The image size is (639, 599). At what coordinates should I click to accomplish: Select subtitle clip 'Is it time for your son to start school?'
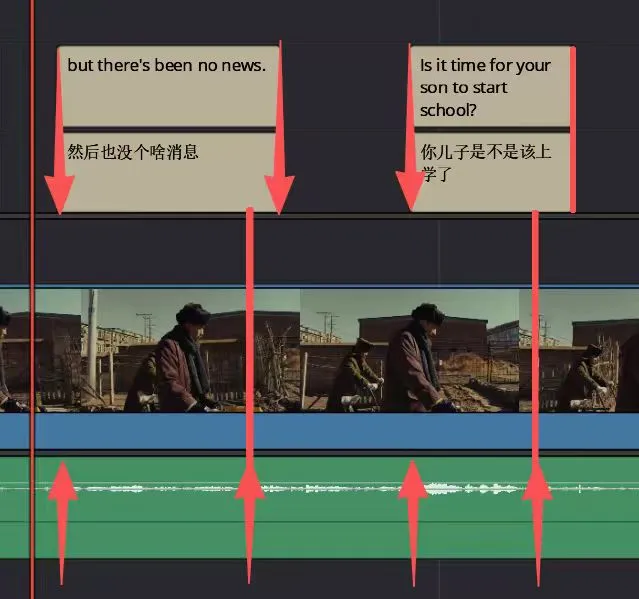tap(492, 86)
